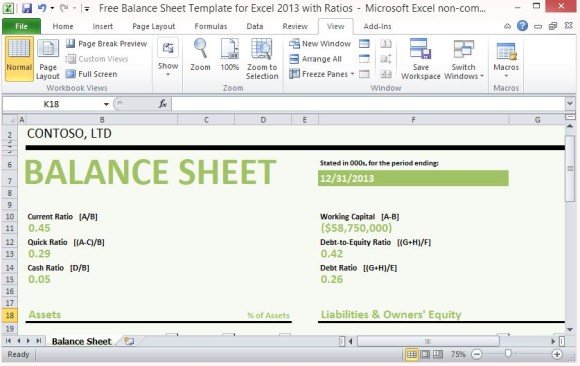
Task: Click the Current Ratio value 0.45
Action: coord(39,228)
